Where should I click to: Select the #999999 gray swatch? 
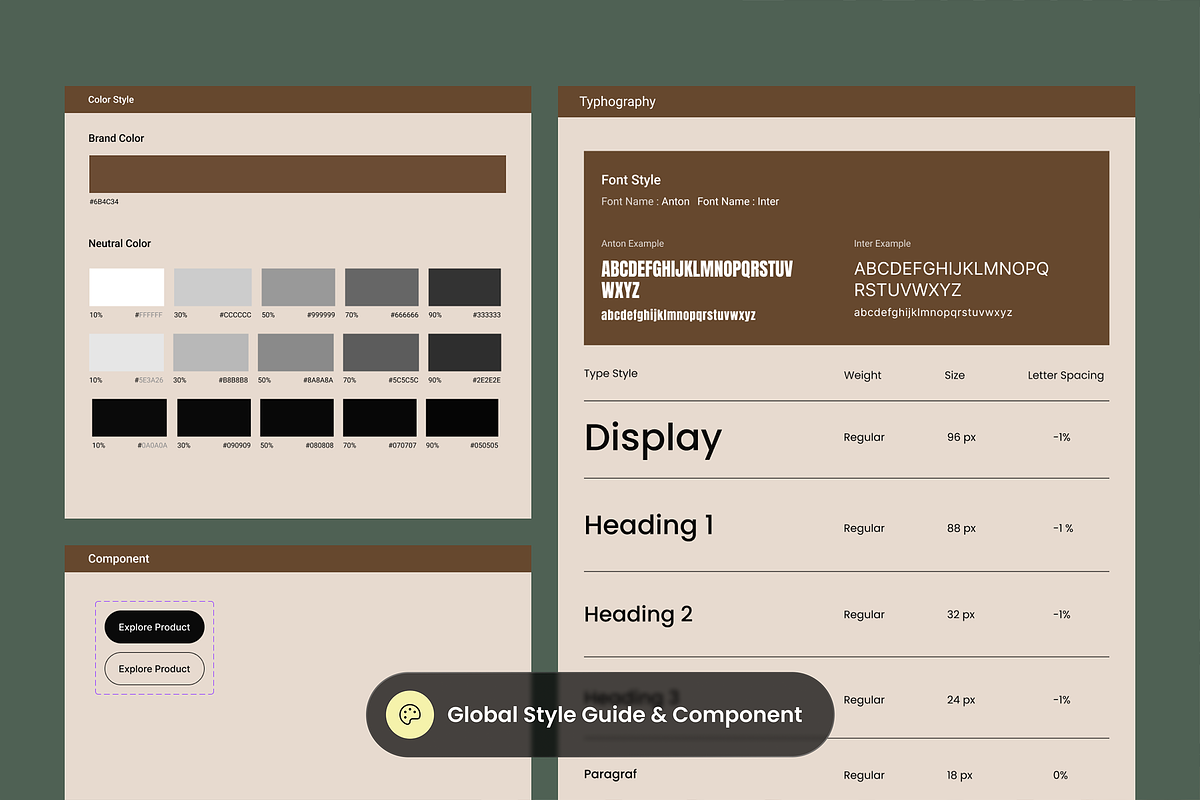tap(298, 287)
